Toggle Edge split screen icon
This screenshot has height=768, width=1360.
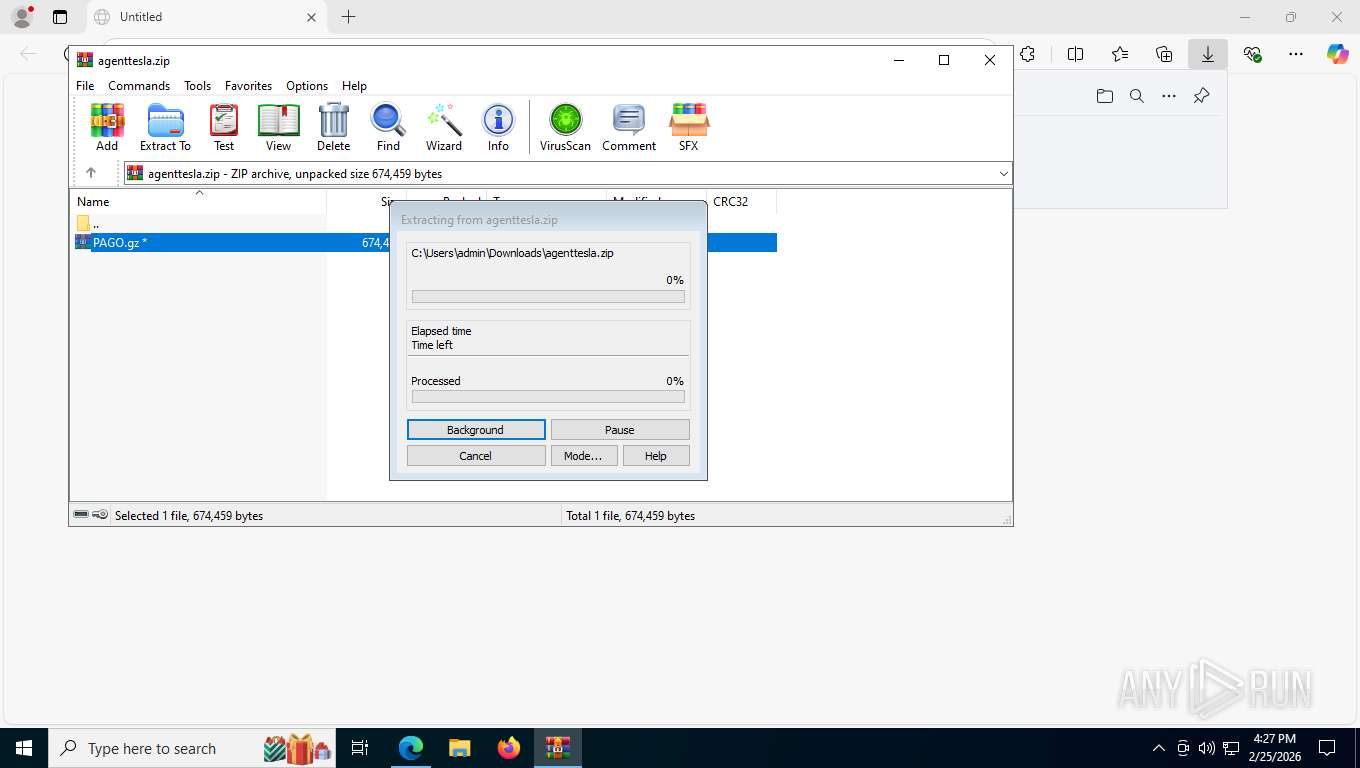(x=1076, y=54)
